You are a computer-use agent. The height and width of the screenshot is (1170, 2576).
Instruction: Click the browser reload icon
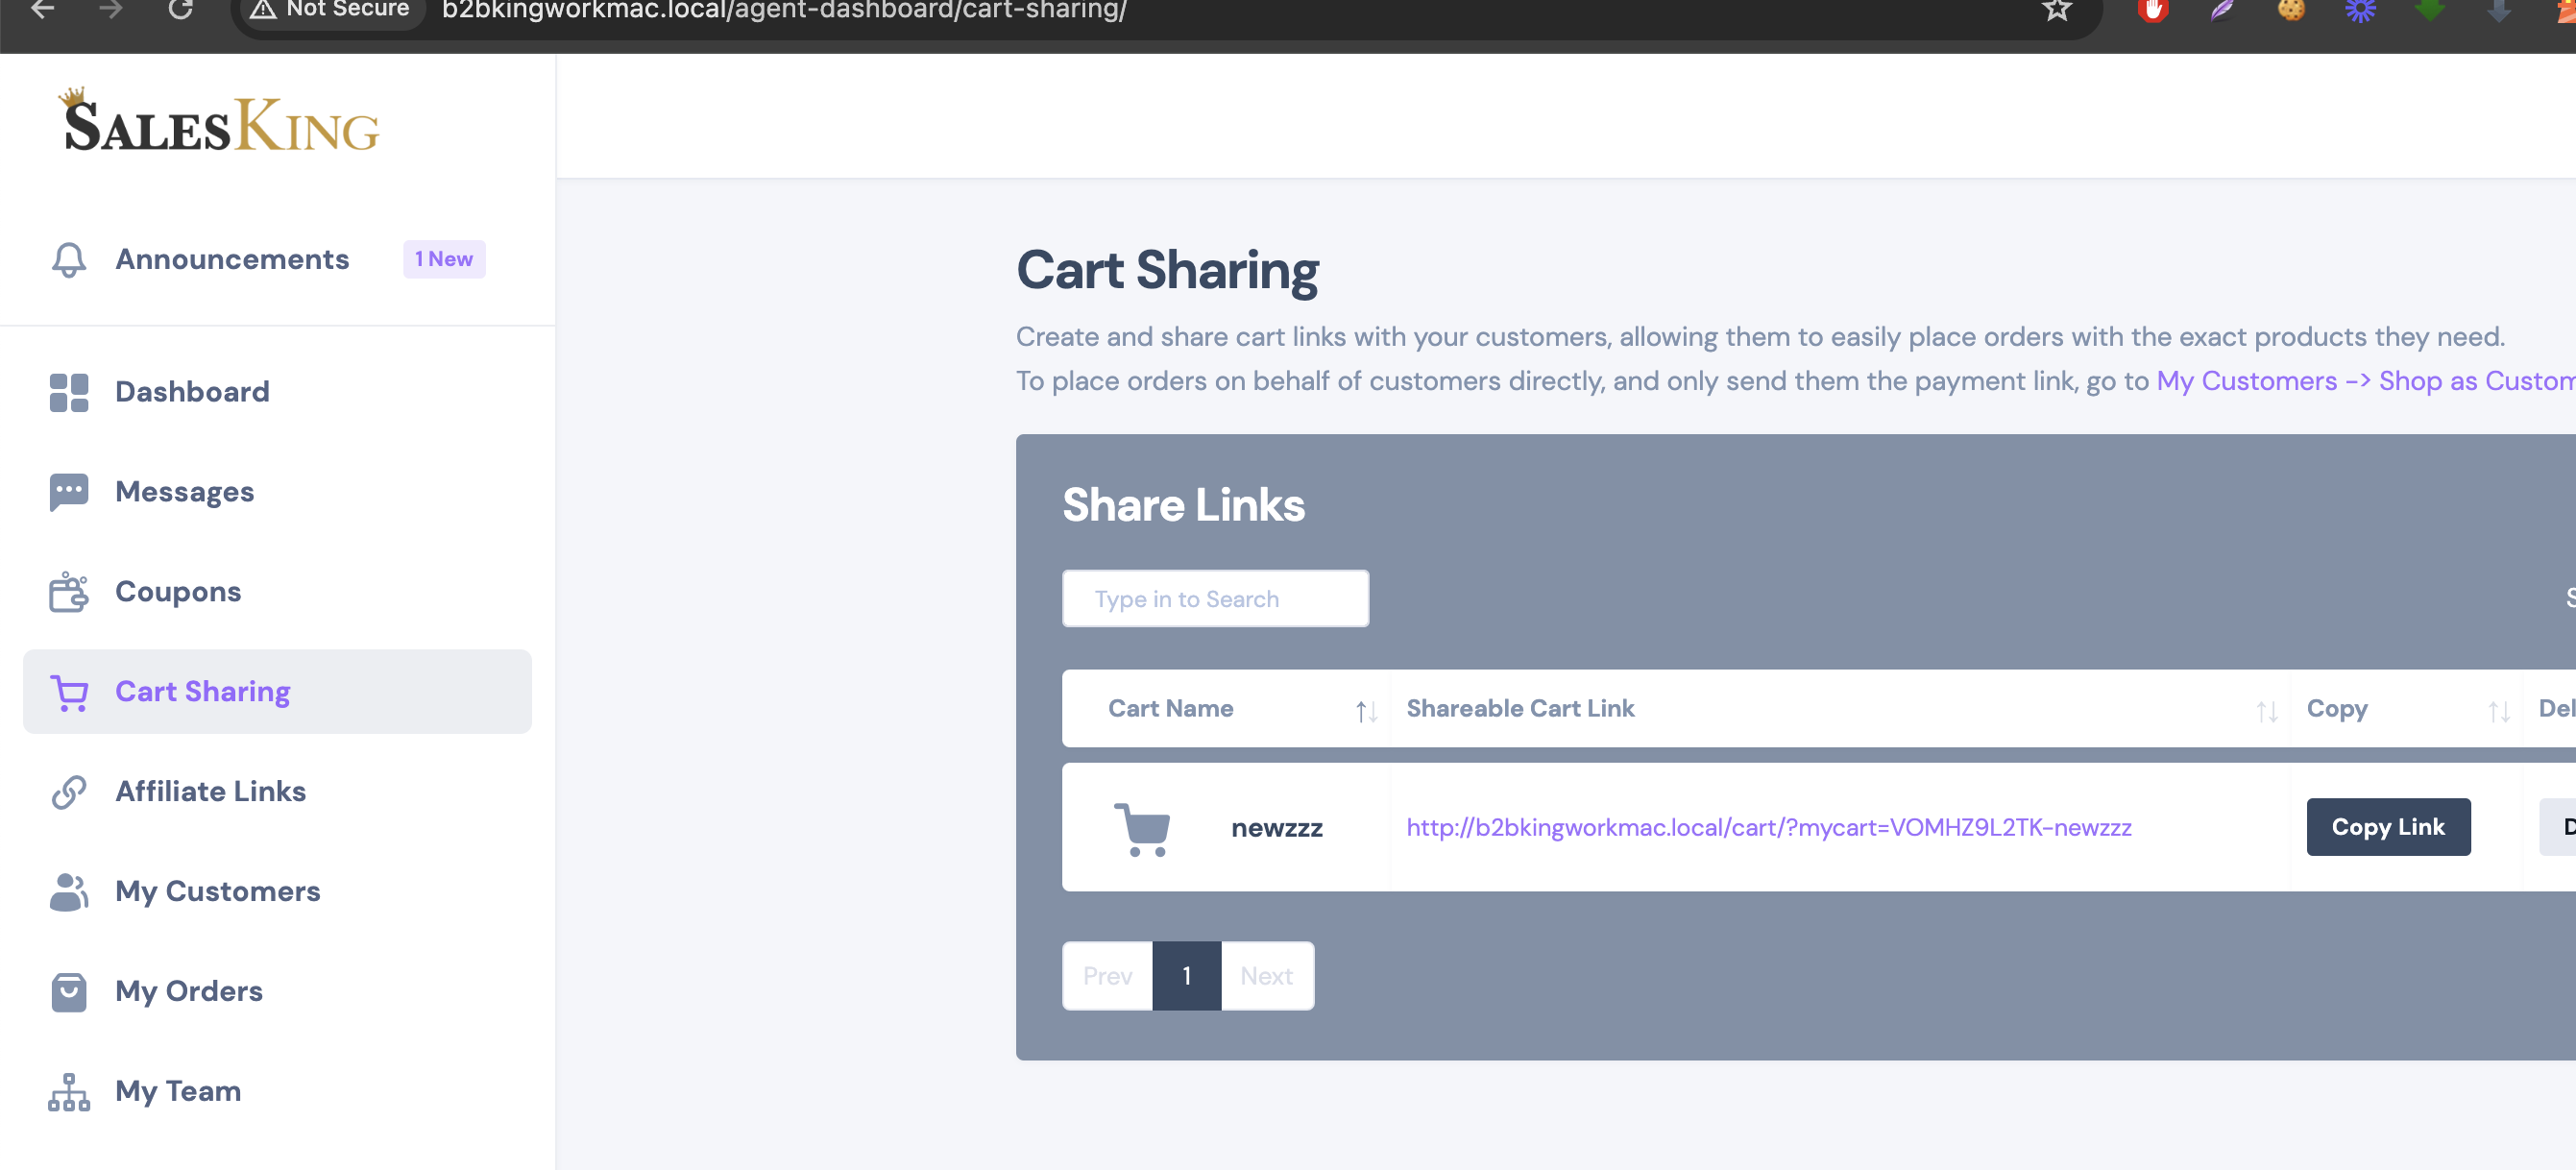180,9
